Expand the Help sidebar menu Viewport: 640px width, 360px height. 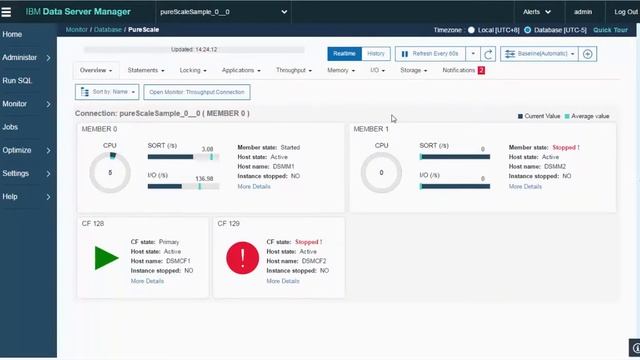[28, 197]
